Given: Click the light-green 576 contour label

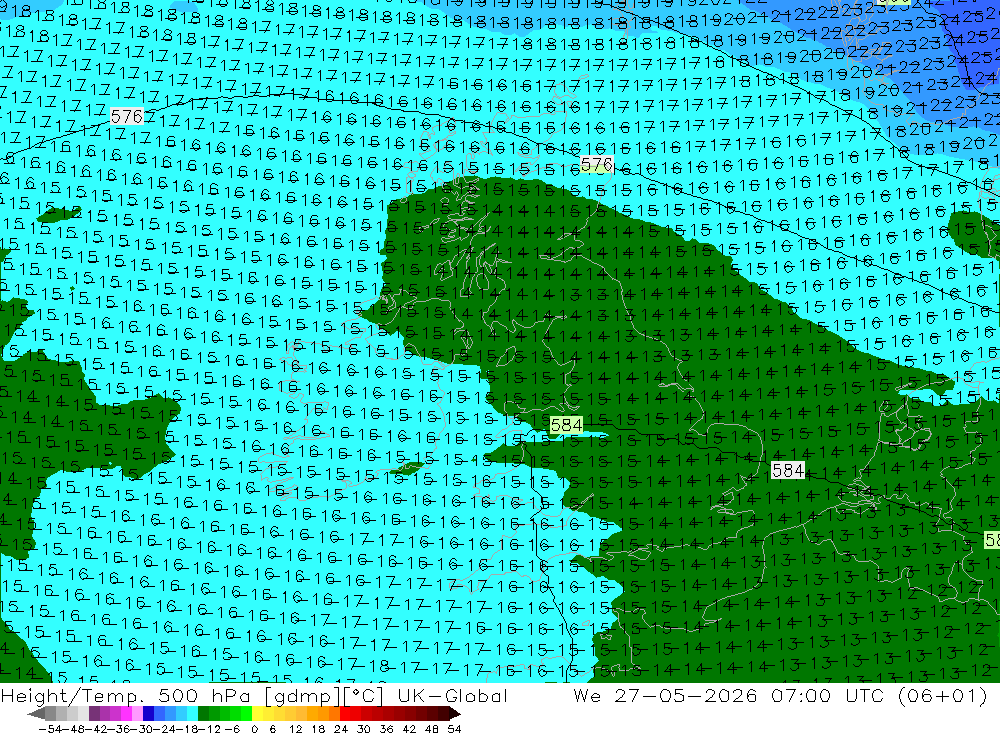Looking at the screenshot, I should point(597,165).
